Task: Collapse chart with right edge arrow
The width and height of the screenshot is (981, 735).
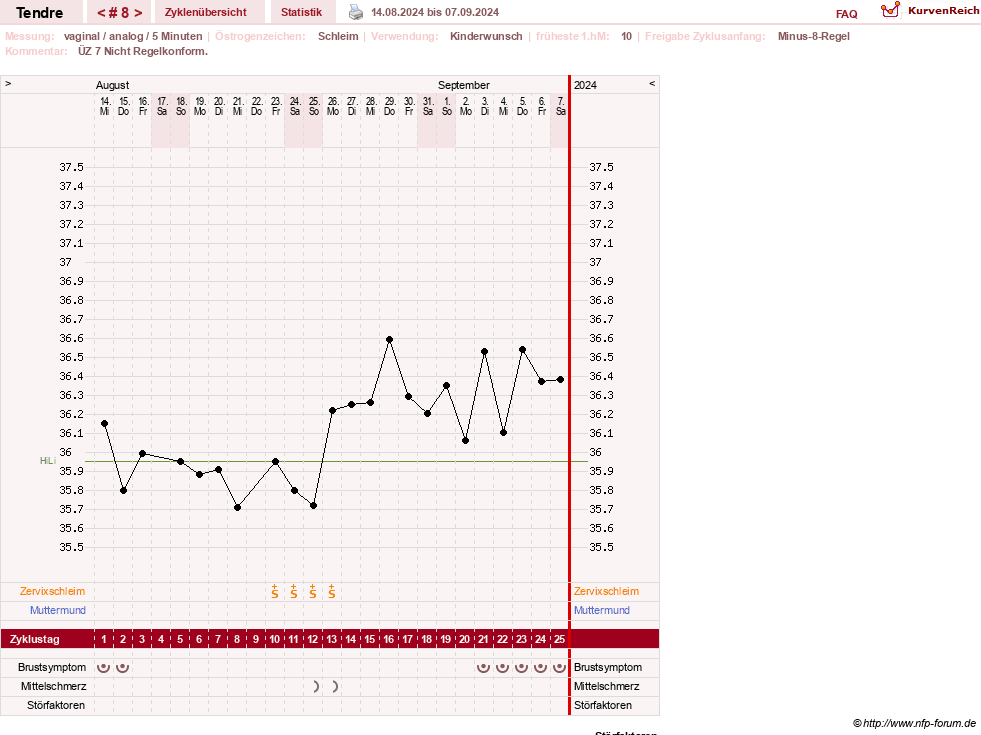Action: point(652,83)
